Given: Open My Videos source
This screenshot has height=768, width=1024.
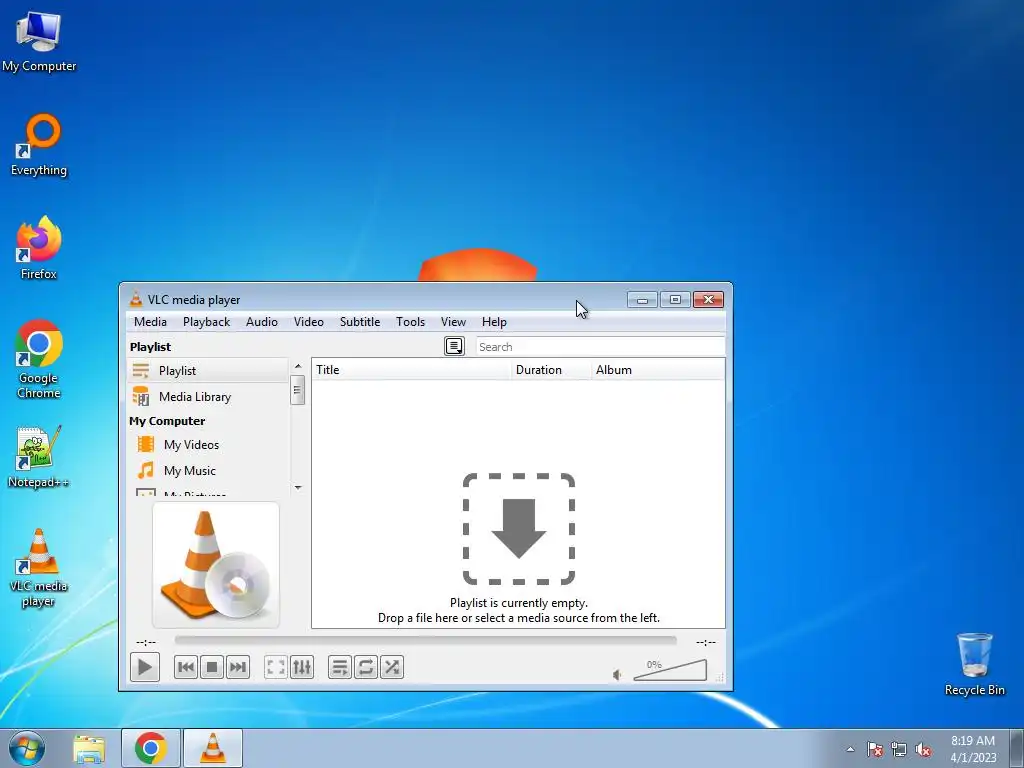Looking at the screenshot, I should 208,445.
